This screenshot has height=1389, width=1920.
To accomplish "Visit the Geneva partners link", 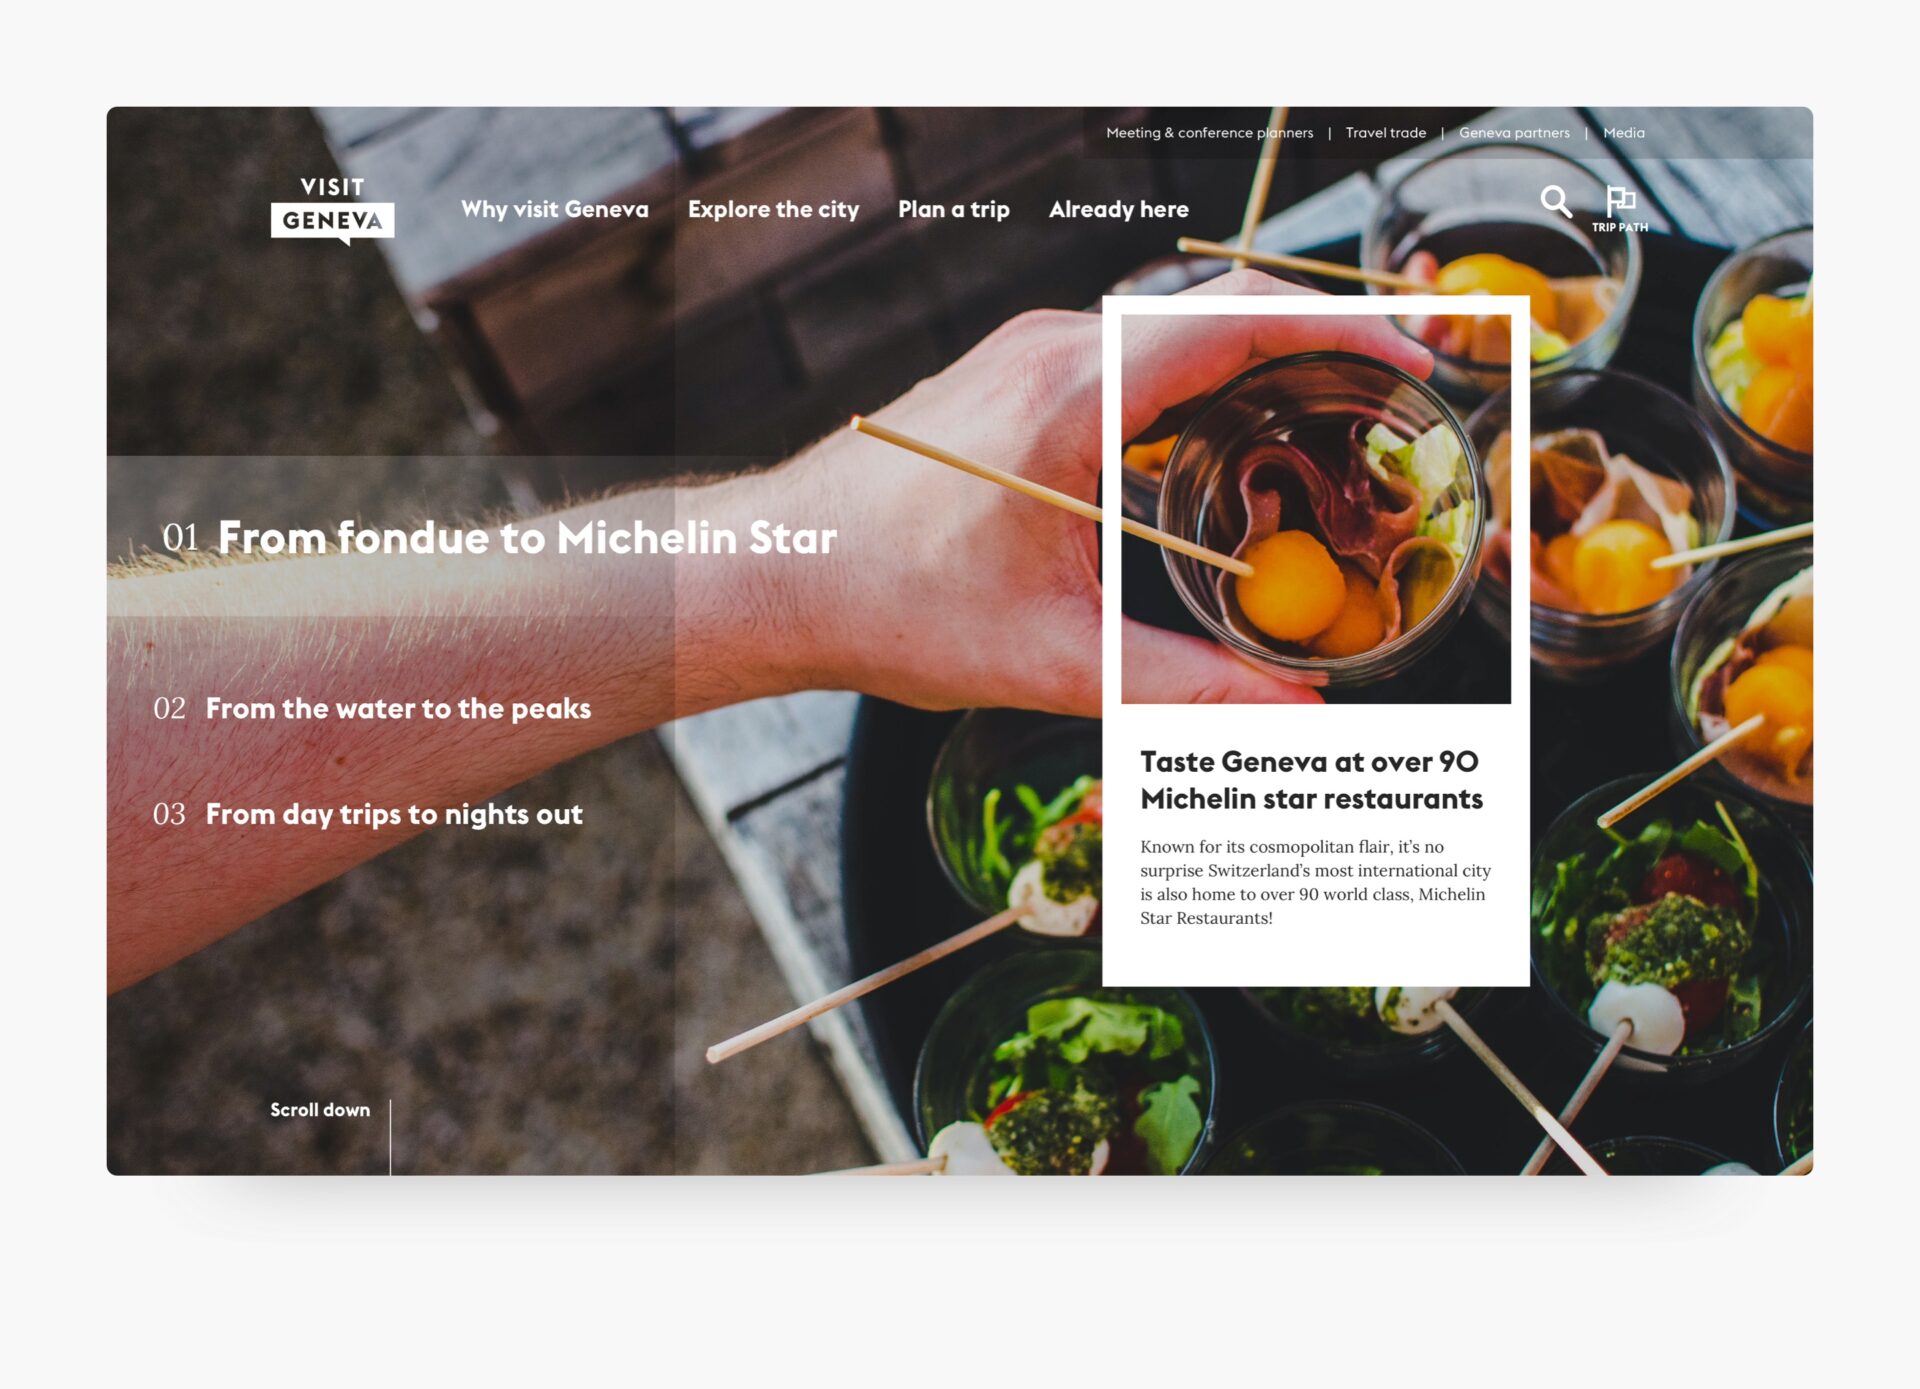I will pos(1514,133).
